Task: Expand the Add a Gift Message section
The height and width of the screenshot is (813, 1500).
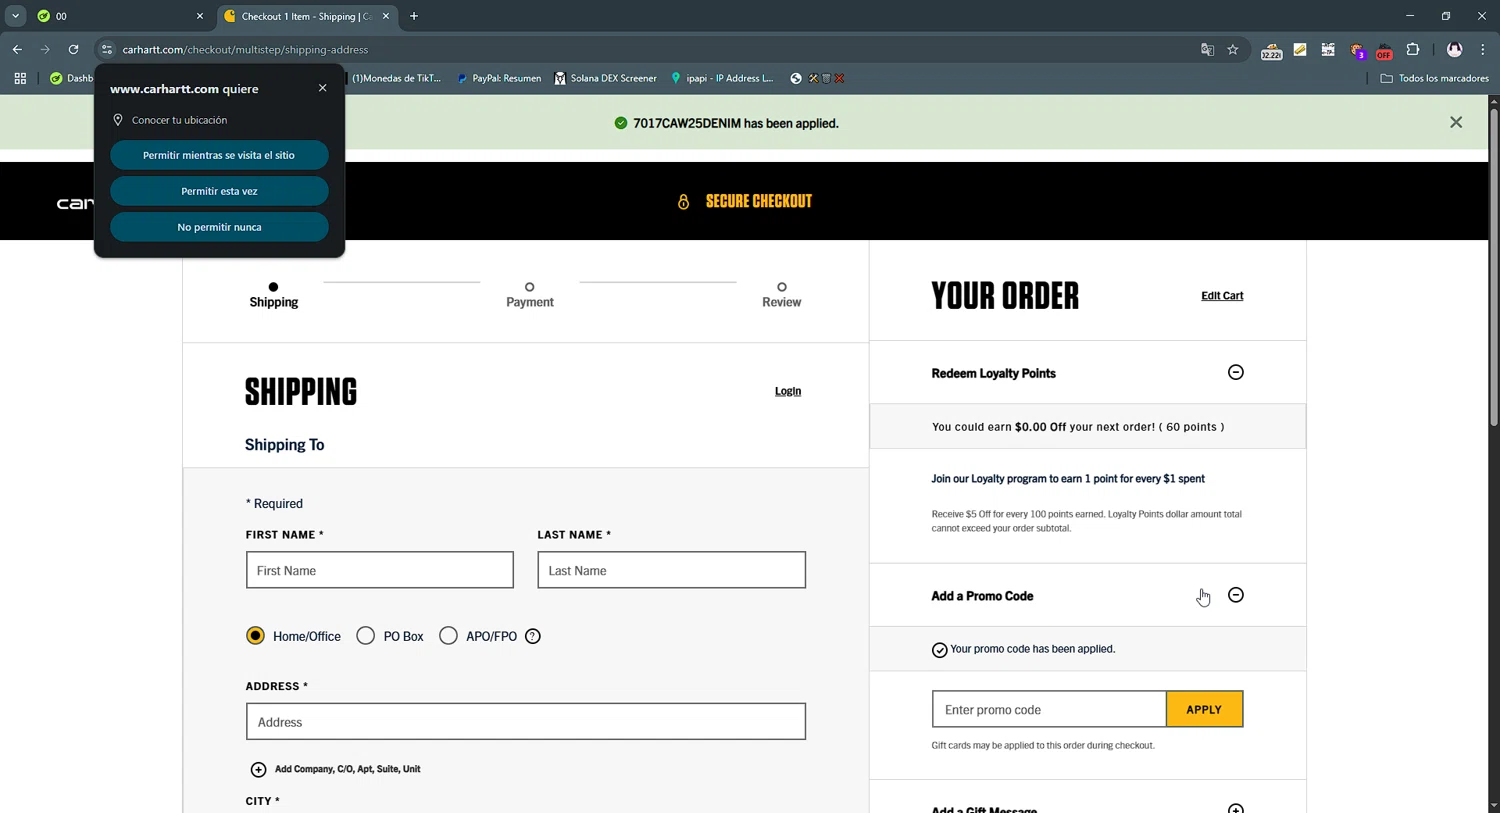Action: 1236,808
